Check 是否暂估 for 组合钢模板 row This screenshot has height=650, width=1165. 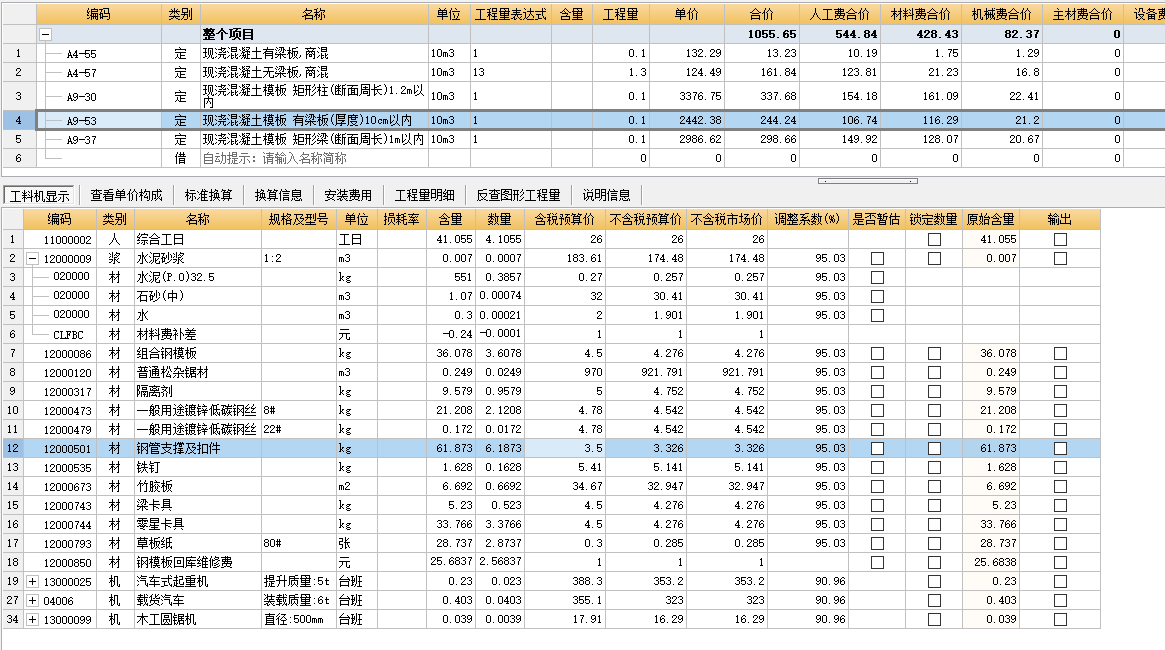point(877,354)
